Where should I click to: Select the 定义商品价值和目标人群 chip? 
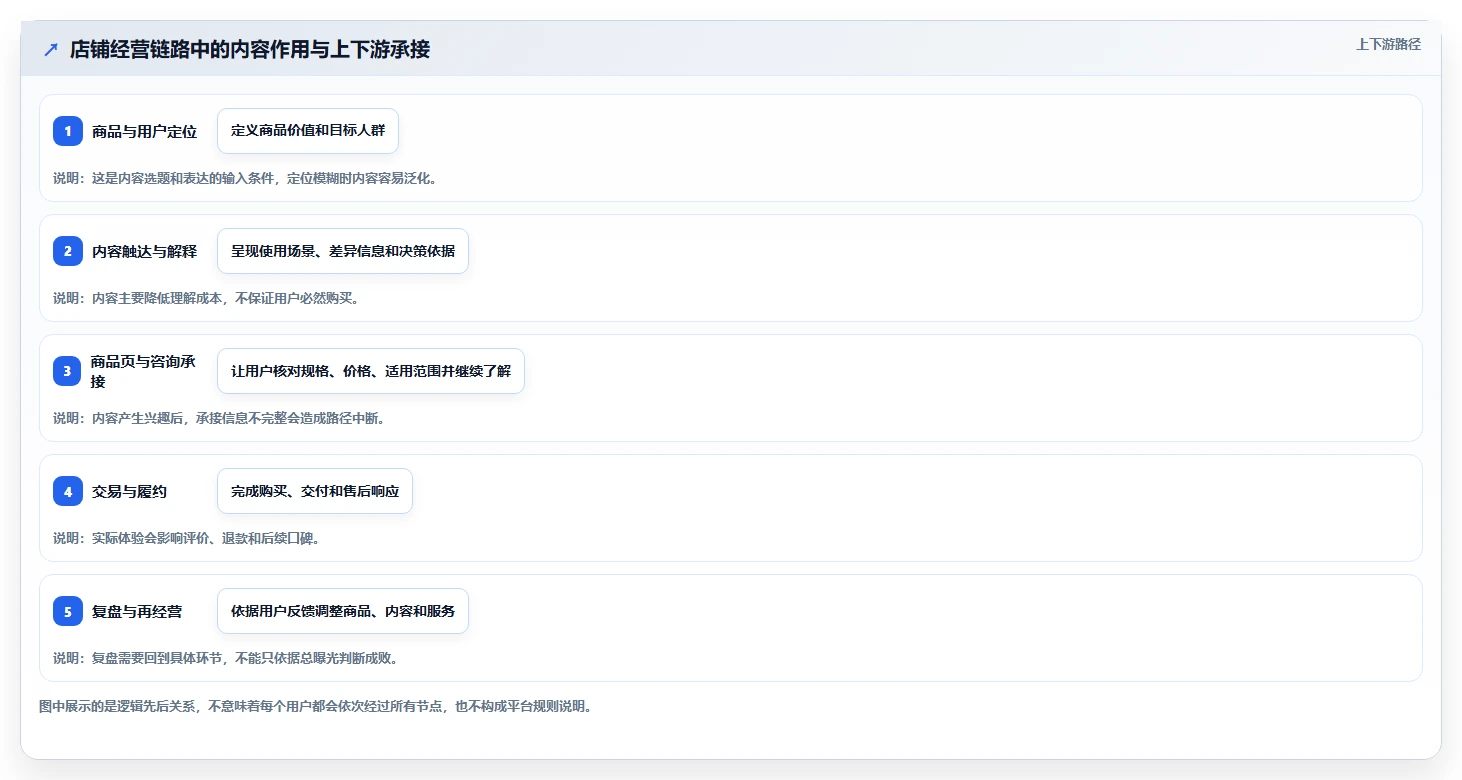coord(308,131)
